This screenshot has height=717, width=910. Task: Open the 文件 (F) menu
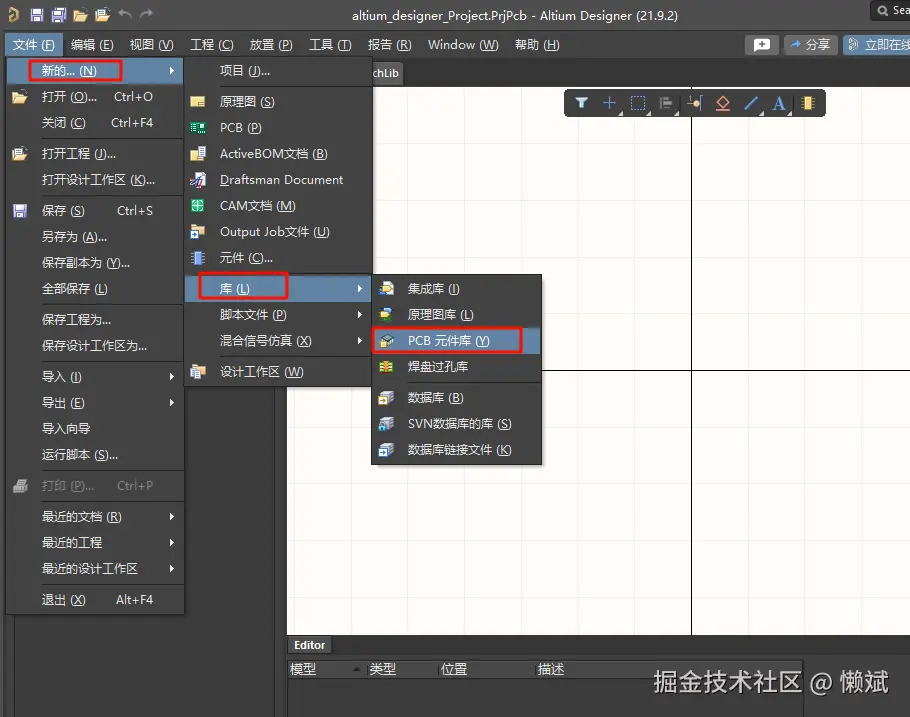coord(33,45)
